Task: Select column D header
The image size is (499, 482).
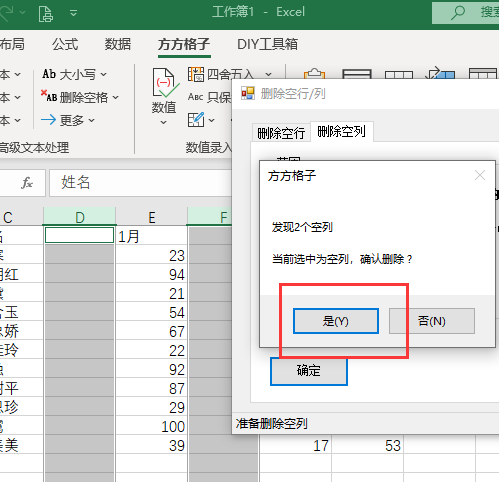Action: tap(80, 217)
